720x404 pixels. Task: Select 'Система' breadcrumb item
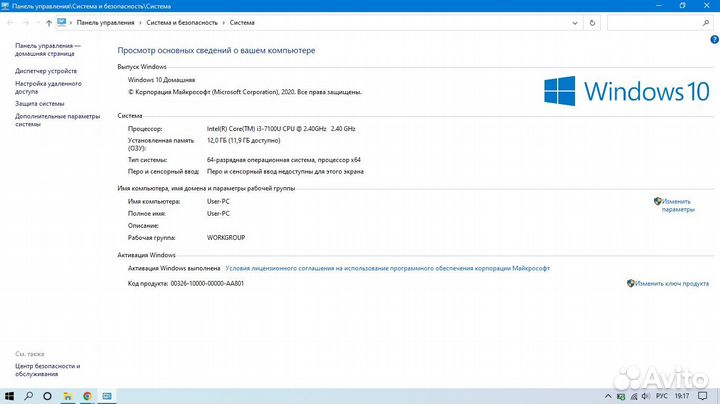pos(242,22)
